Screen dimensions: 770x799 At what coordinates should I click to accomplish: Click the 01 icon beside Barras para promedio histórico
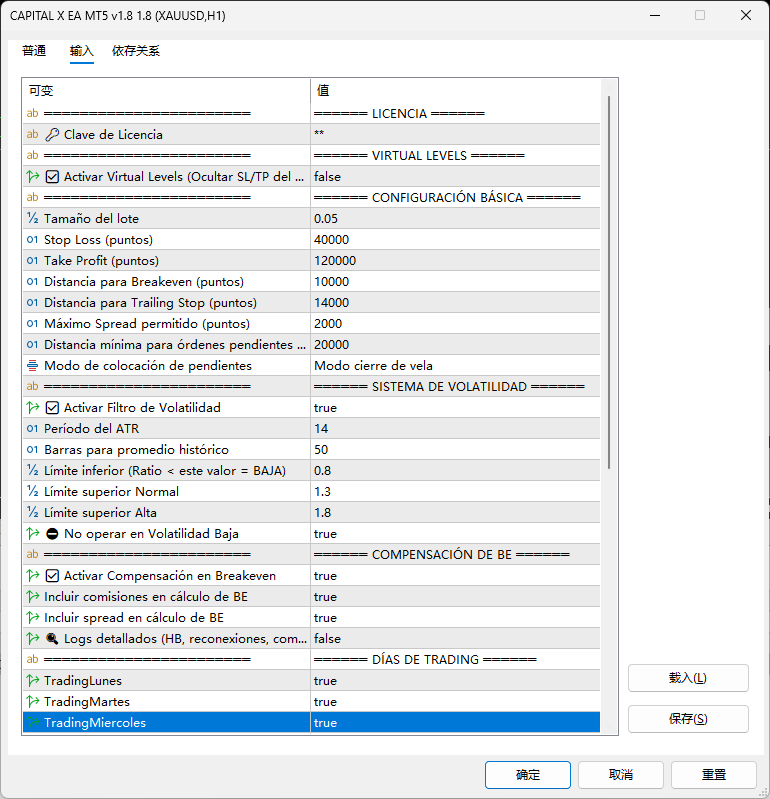tap(33, 449)
